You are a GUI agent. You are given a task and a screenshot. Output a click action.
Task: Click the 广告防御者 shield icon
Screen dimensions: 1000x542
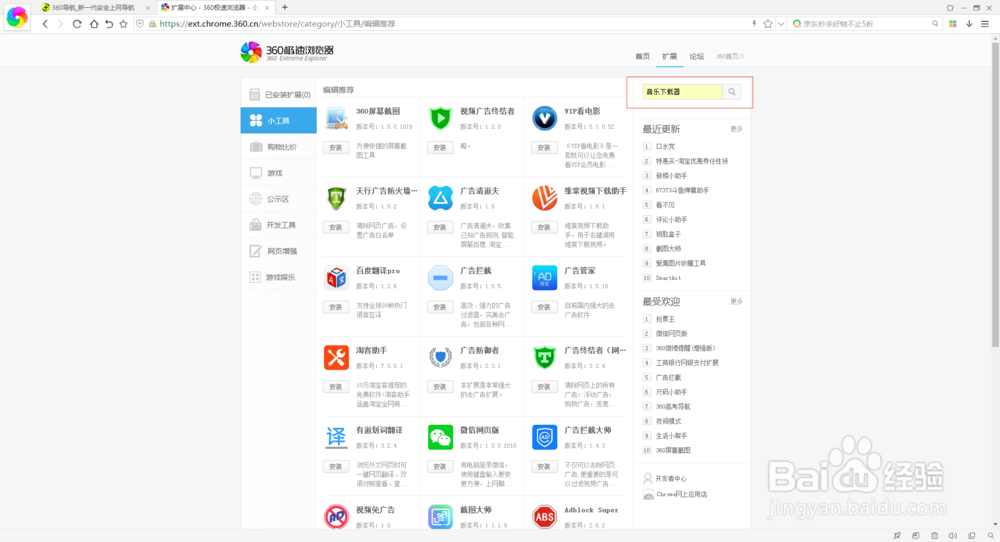click(x=440, y=358)
